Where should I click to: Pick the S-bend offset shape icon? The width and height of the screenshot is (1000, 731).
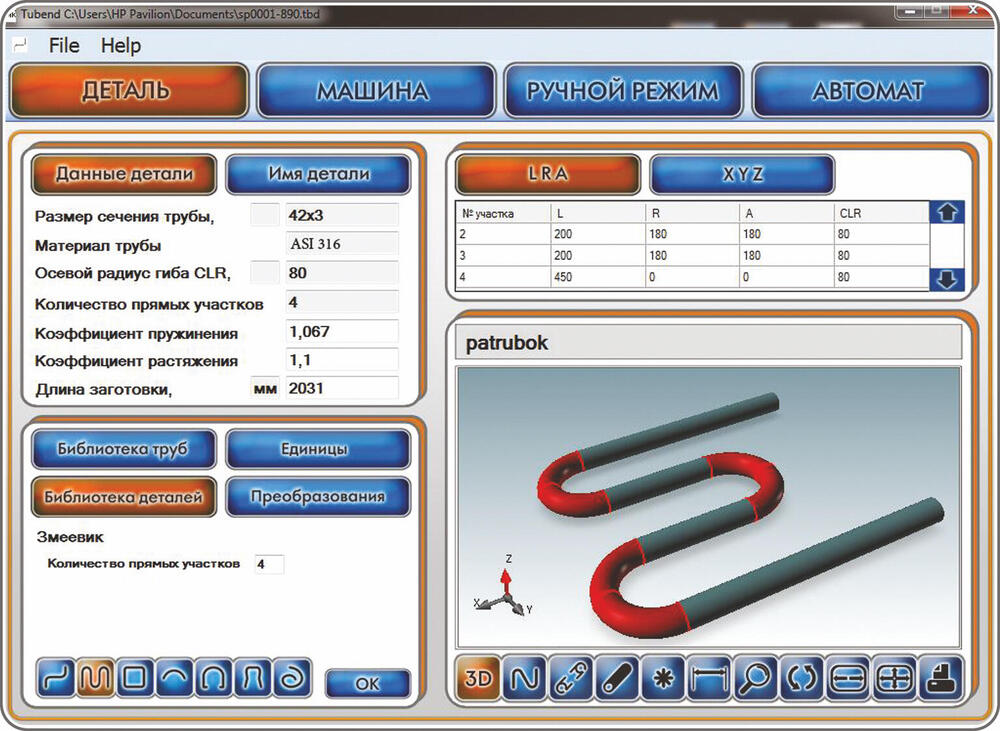pos(58,679)
